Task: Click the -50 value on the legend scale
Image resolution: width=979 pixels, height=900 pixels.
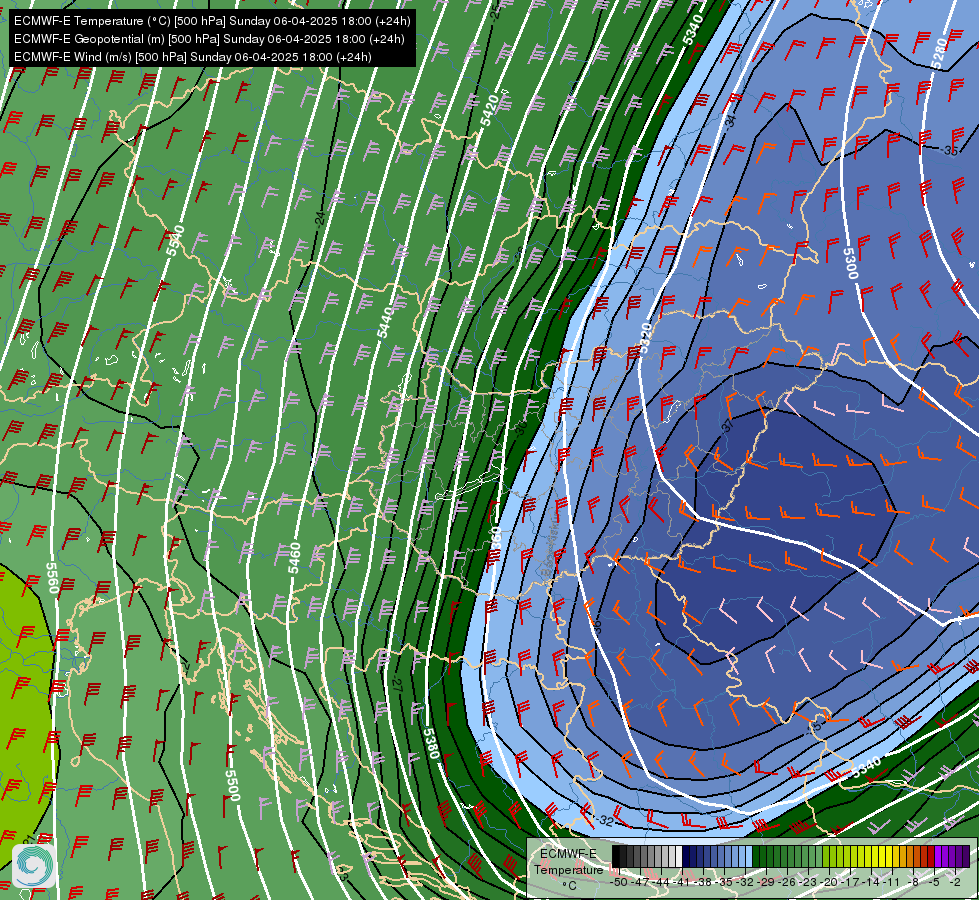Action: pyautogui.click(x=619, y=883)
